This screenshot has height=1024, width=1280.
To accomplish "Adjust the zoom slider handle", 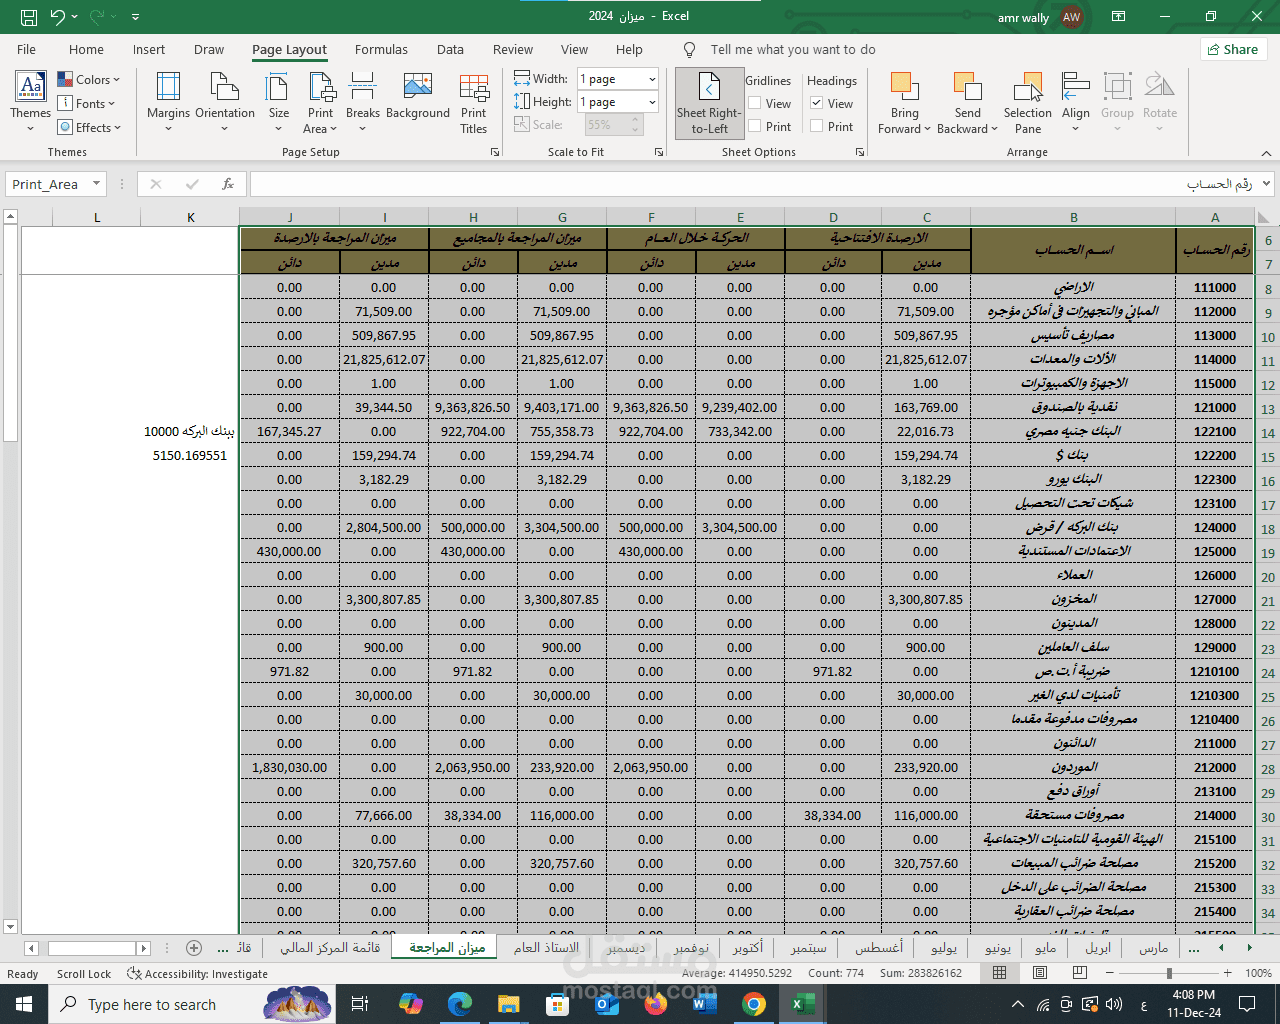I will (1169, 973).
